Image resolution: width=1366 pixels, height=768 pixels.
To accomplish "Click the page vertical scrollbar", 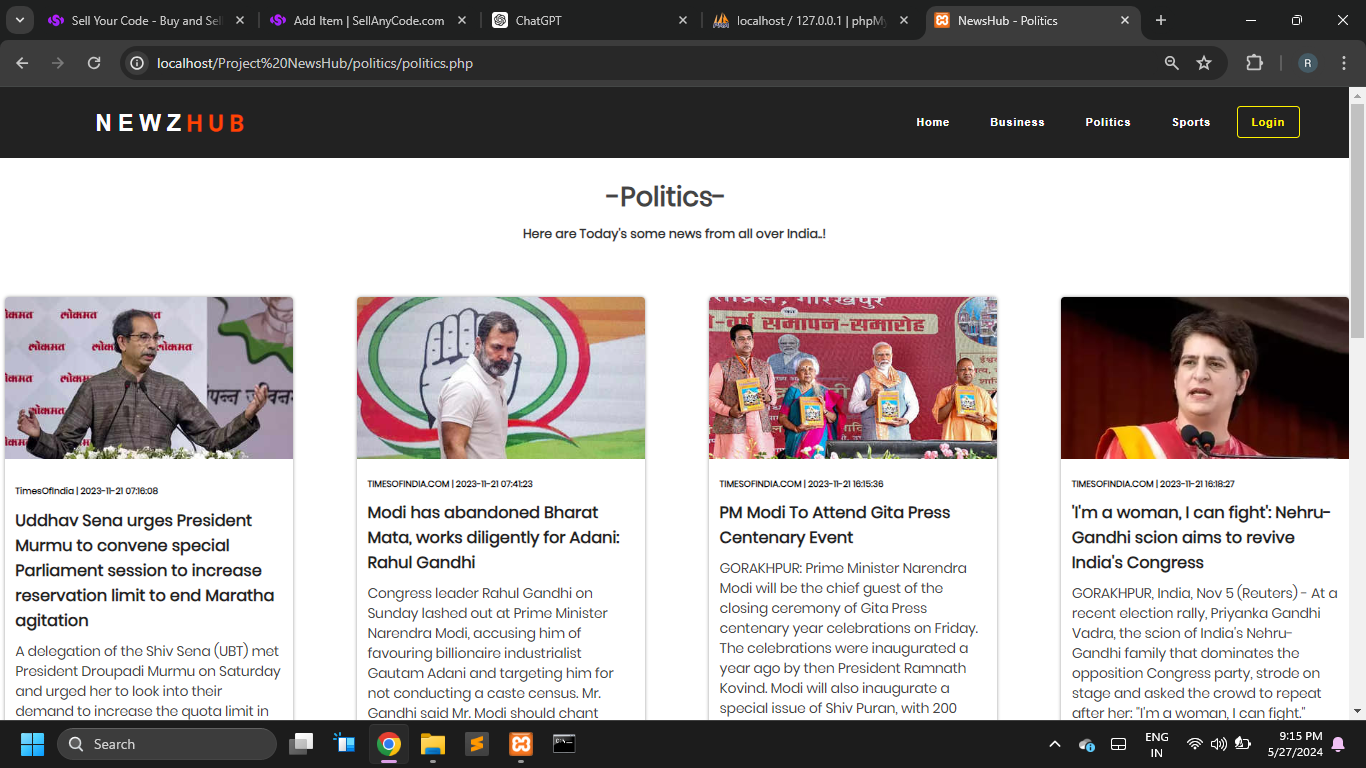I will pos(1357,400).
